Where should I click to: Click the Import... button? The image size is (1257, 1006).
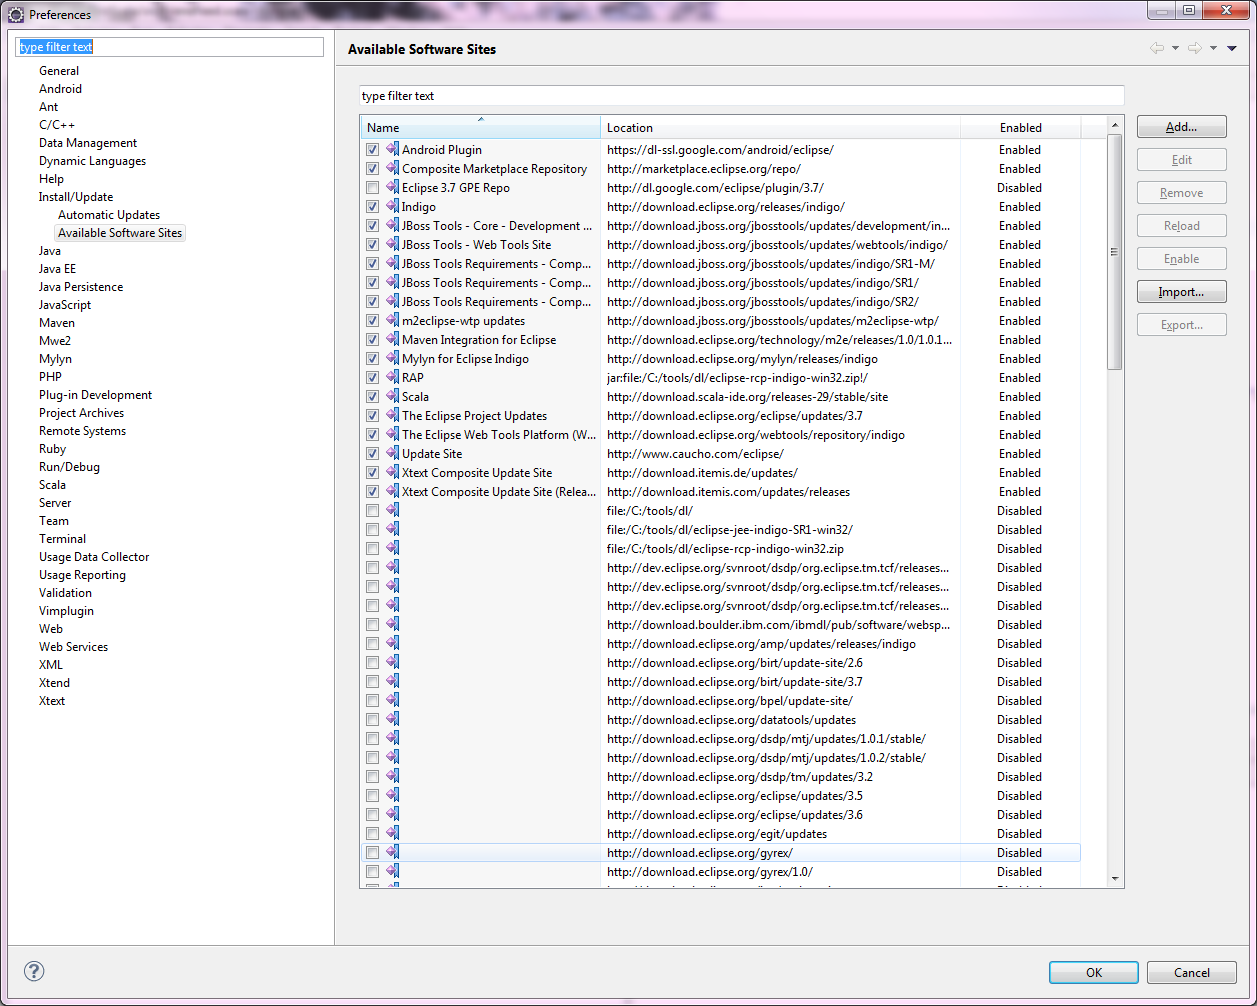click(1181, 292)
